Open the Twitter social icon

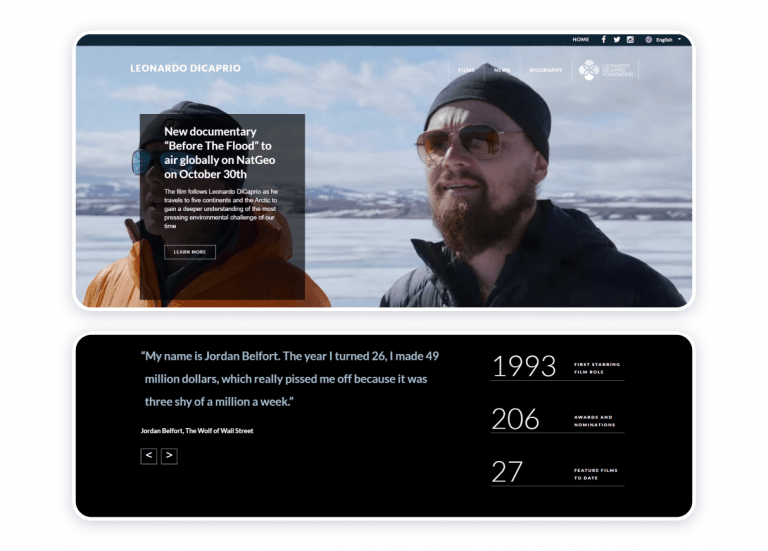coord(617,40)
